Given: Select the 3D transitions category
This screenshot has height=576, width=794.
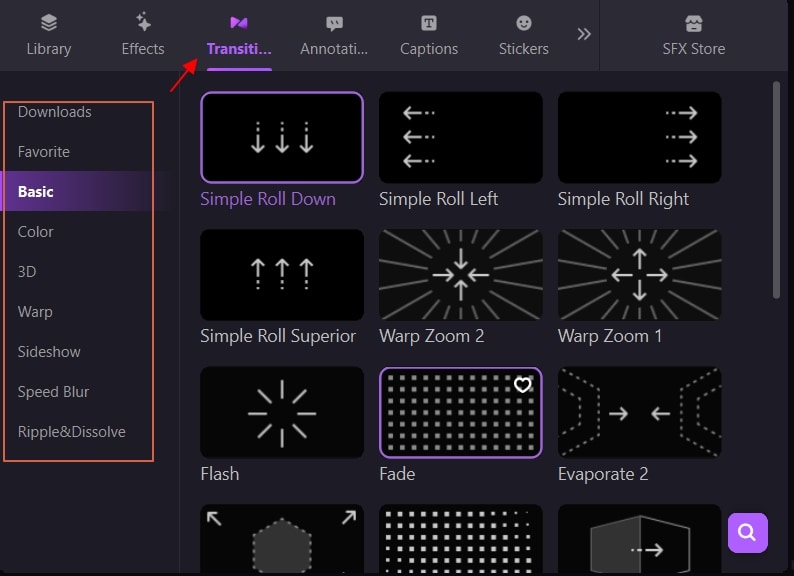Looking at the screenshot, I should click(27, 272).
